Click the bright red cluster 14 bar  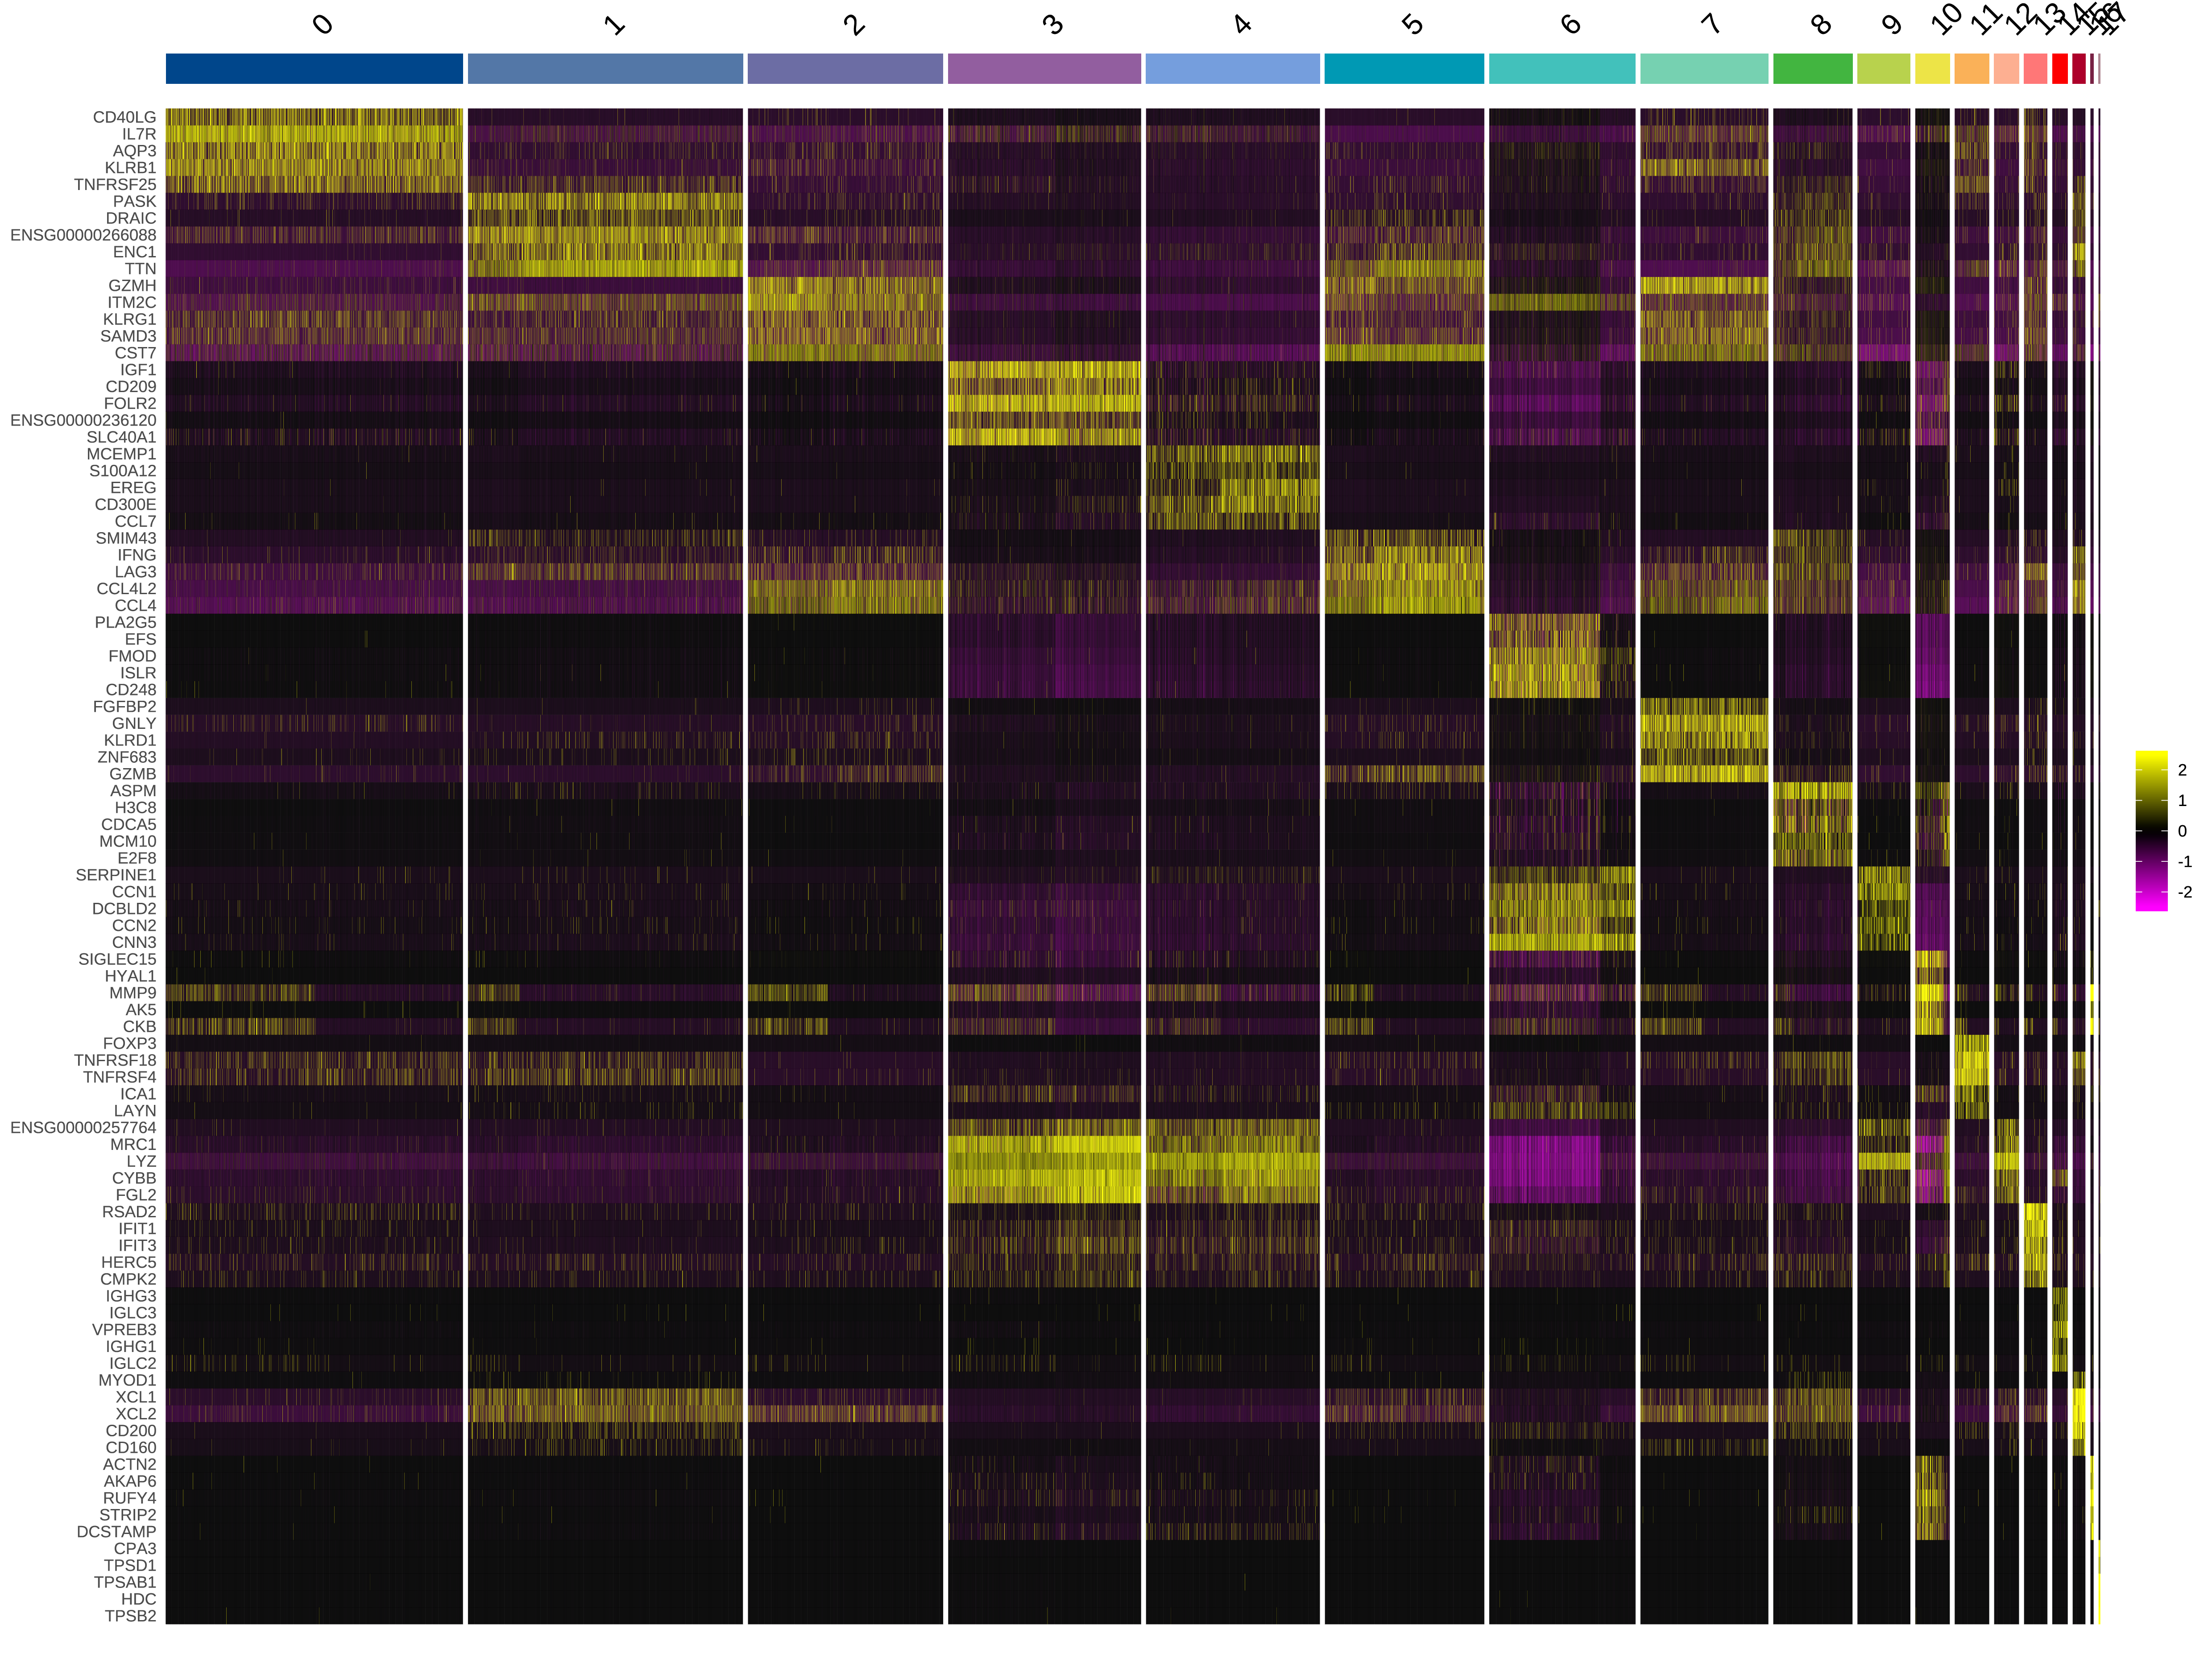pos(2059,68)
